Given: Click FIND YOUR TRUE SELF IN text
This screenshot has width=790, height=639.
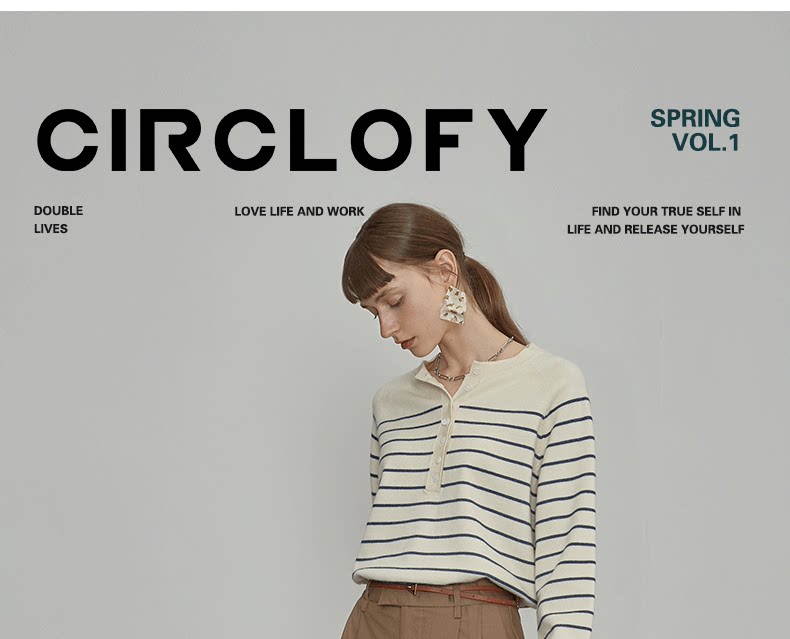Looking at the screenshot, I should [666, 211].
